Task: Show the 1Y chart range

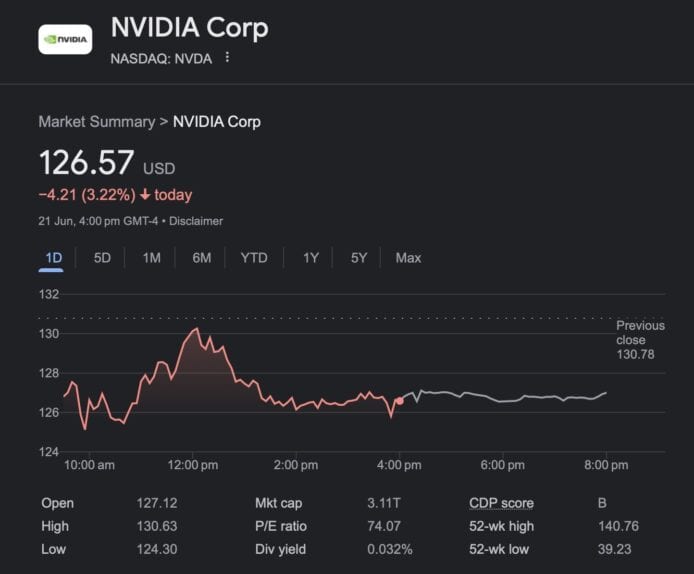Action: coord(311,258)
